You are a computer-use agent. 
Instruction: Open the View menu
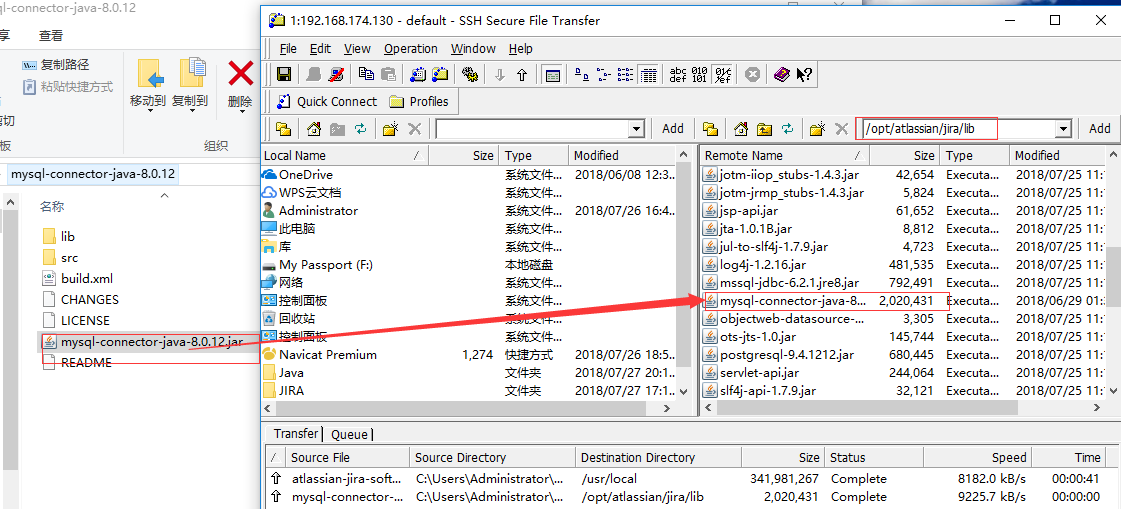point(357,49)
